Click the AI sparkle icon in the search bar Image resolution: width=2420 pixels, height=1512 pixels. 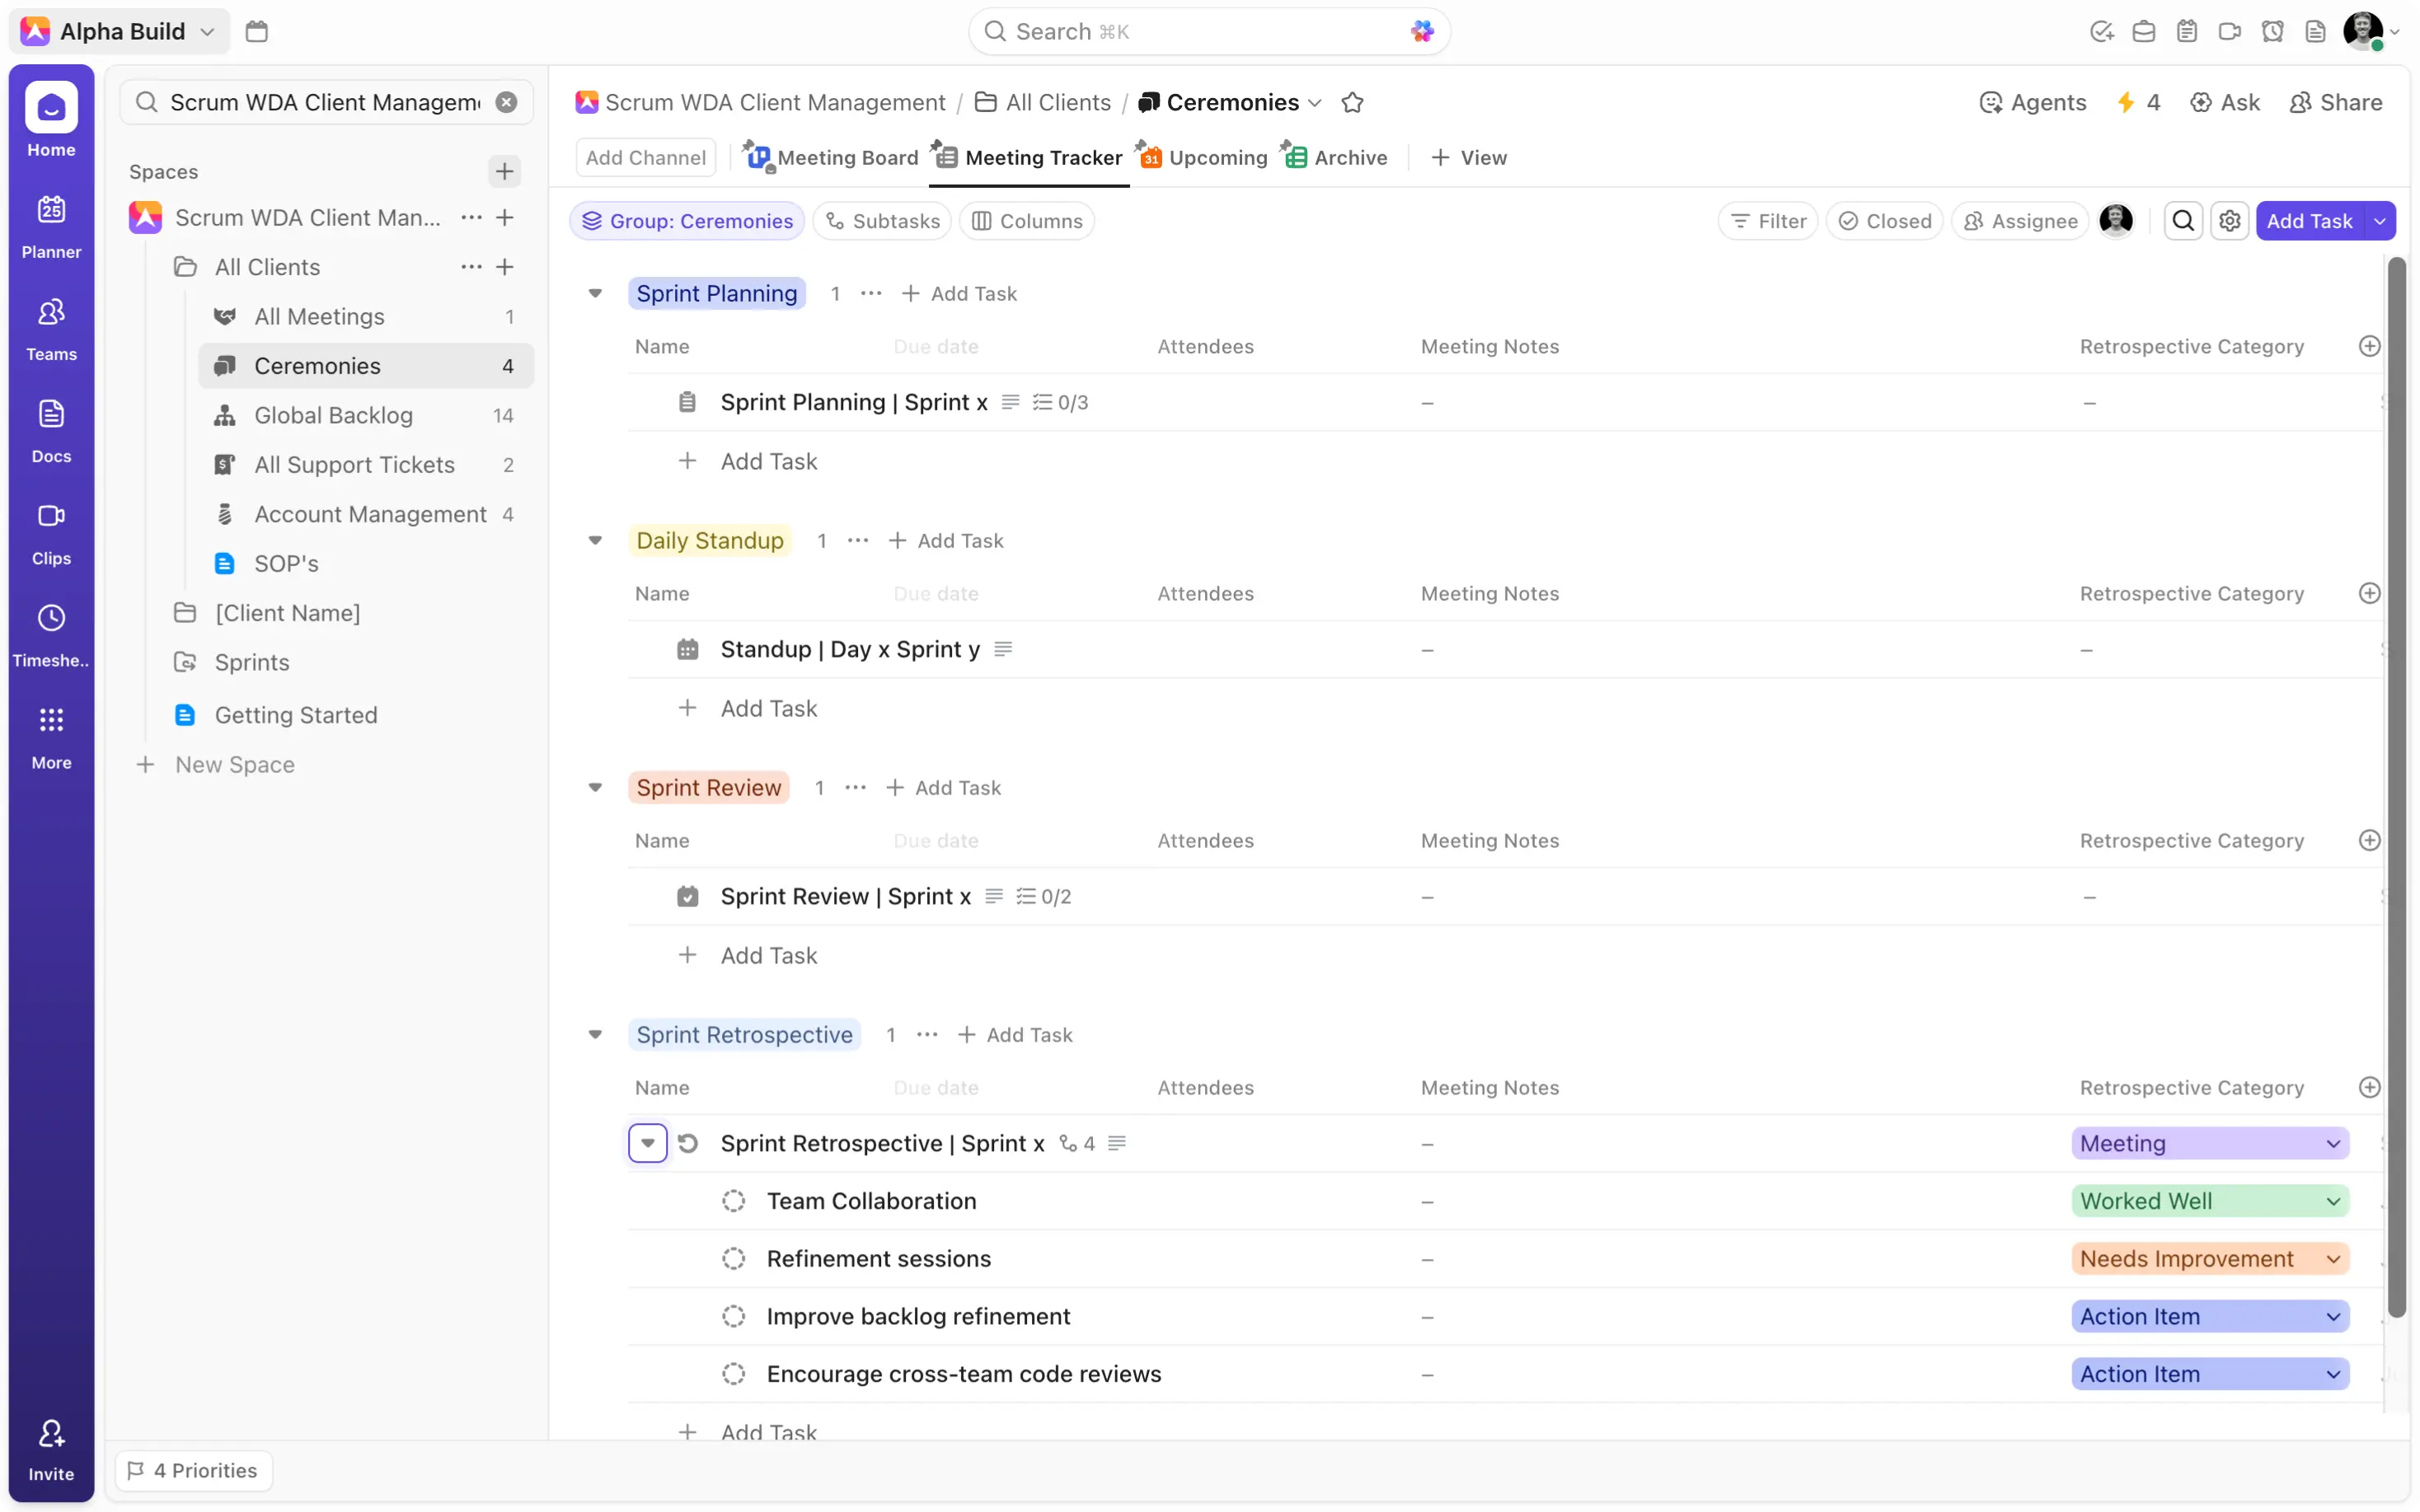(1421, 31)
